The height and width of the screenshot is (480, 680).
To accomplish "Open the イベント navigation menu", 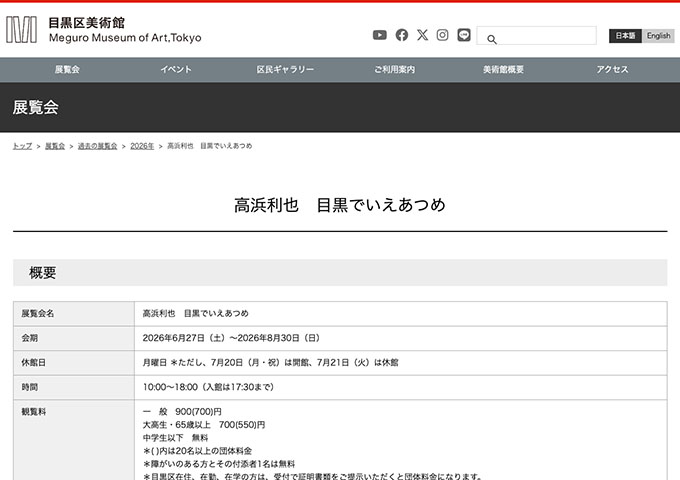I will 176,69.
